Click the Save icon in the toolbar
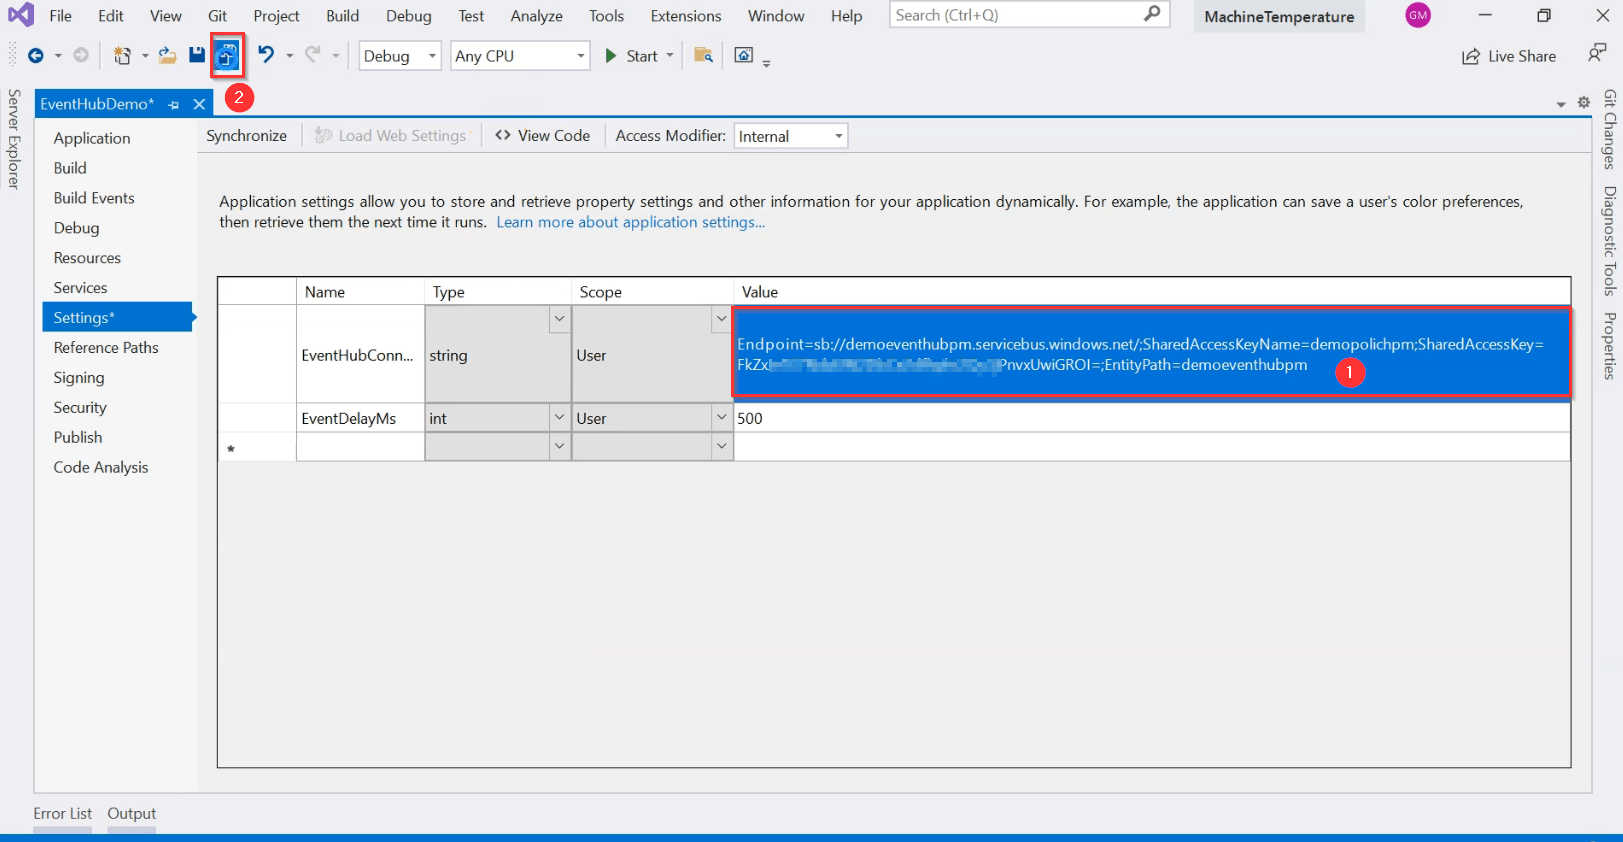 click(197, 56)
